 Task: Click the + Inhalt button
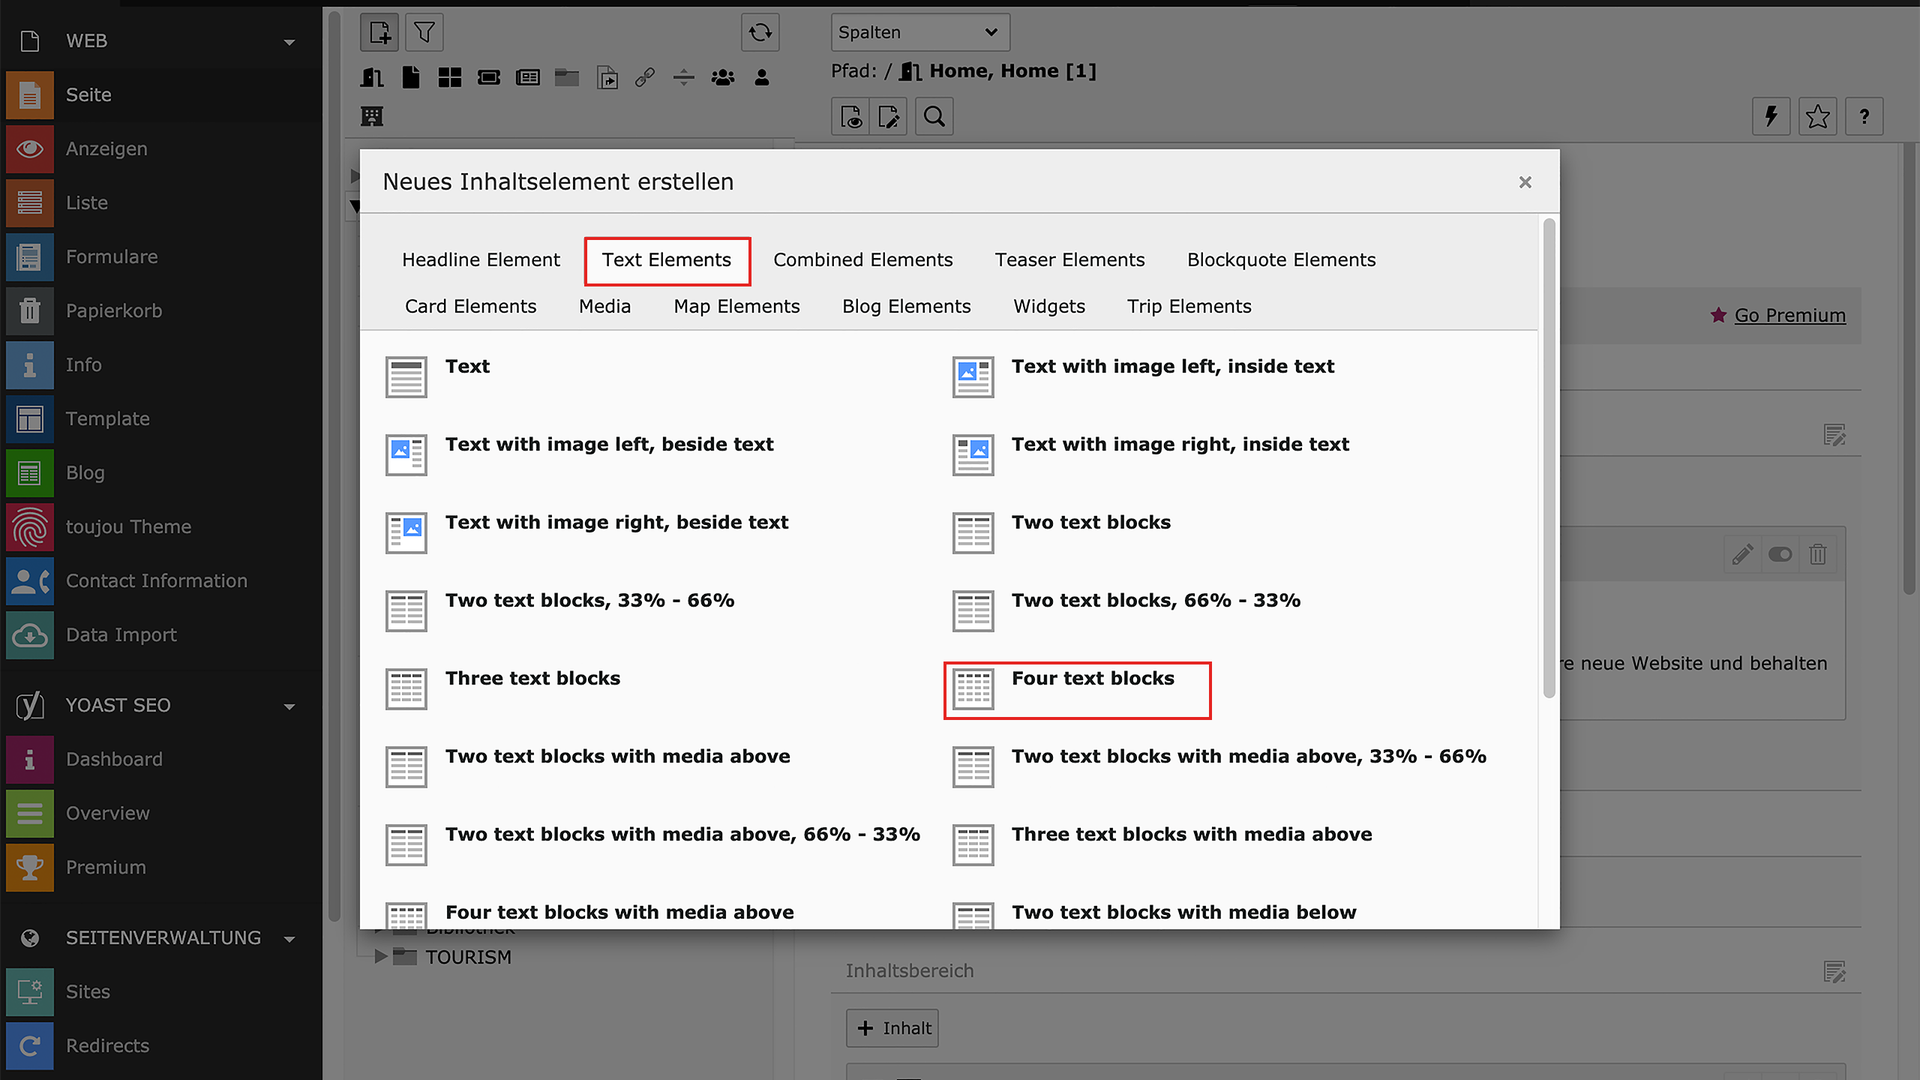click(892, 1028)
